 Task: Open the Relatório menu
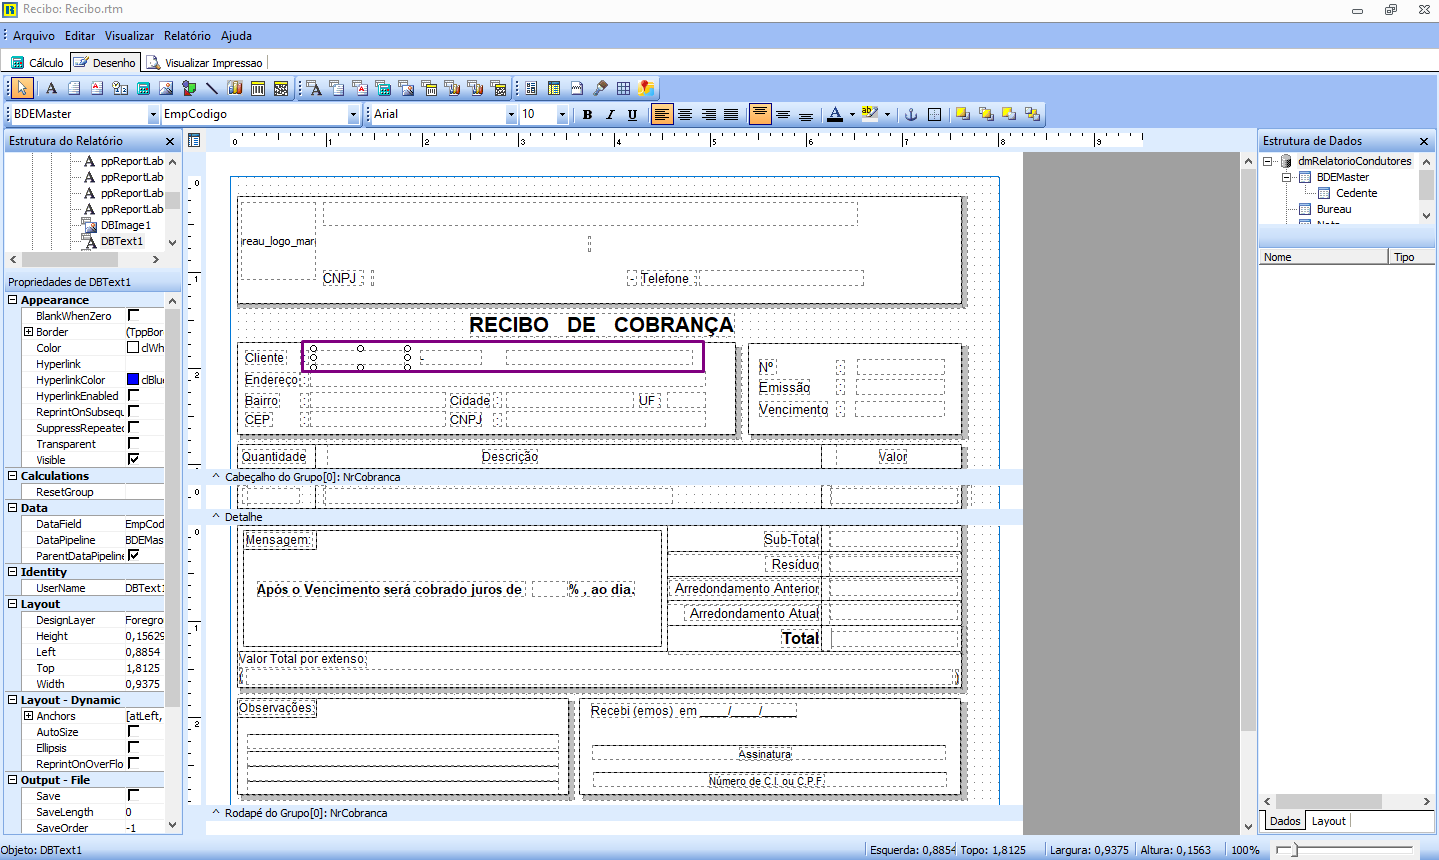click(187, 36)
